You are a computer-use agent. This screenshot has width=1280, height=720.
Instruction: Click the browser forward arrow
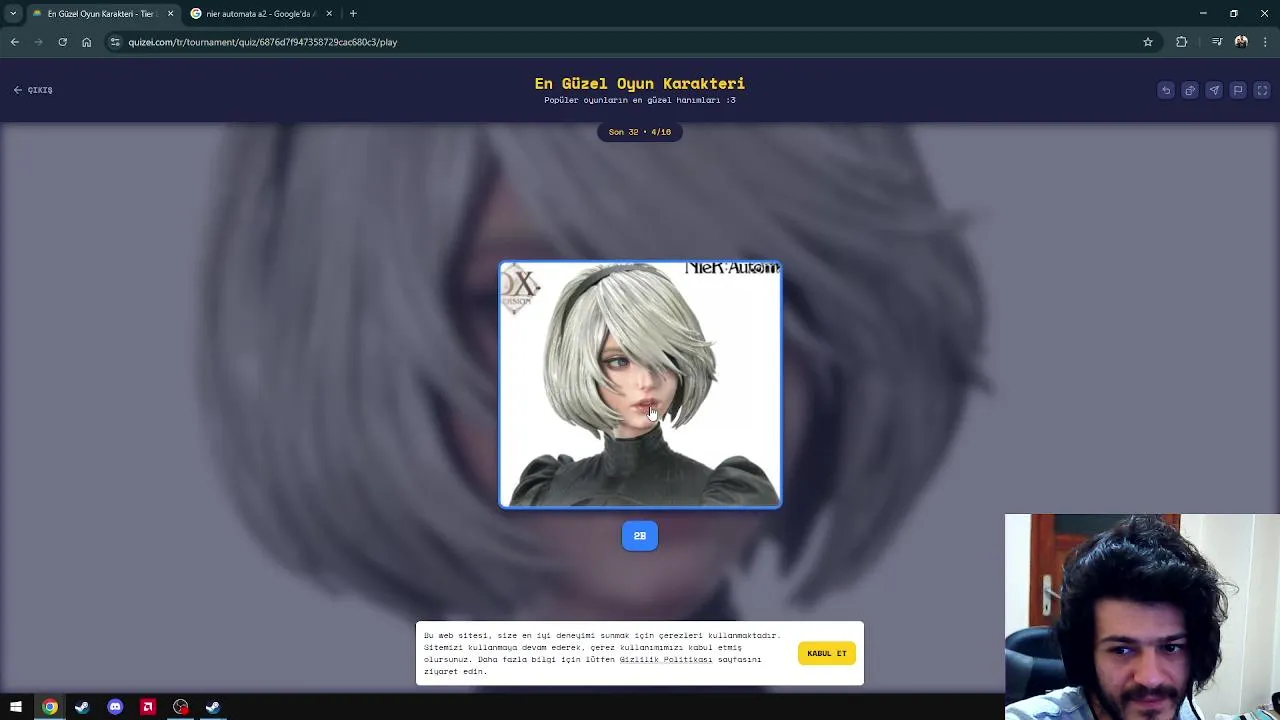(39, 42)
